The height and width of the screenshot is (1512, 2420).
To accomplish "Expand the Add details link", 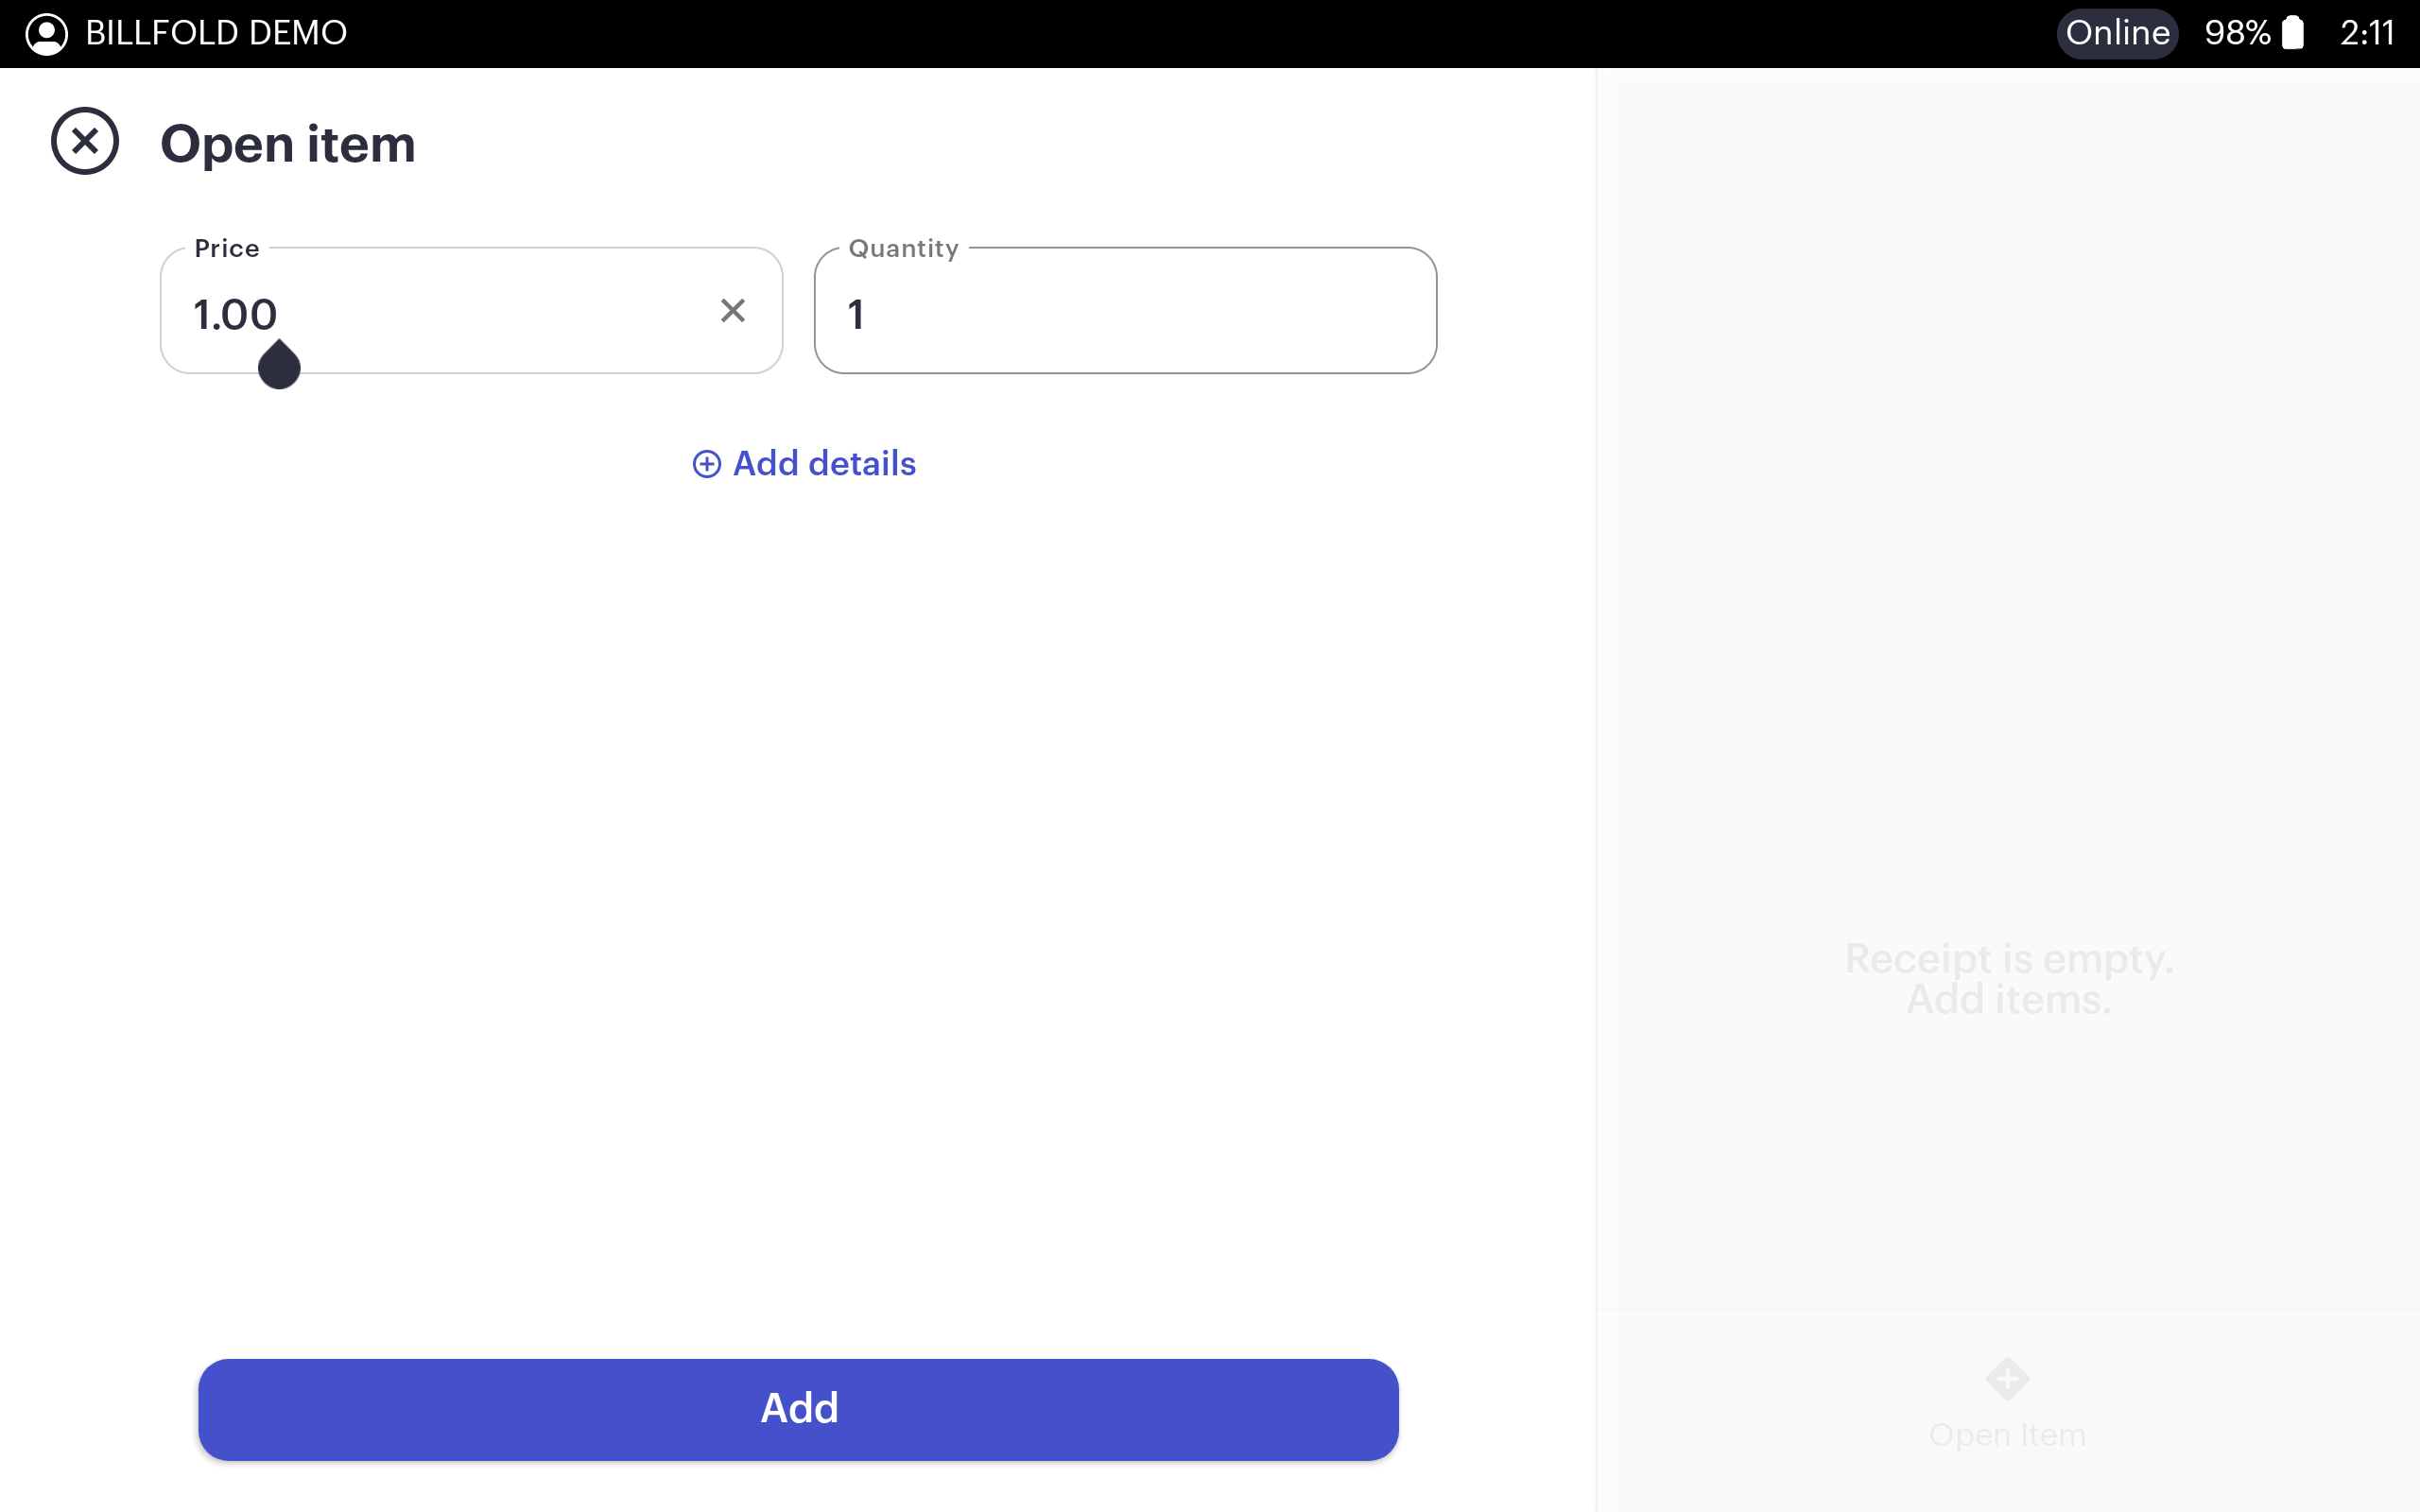I will pyautogui.click(x=824, y=464).
